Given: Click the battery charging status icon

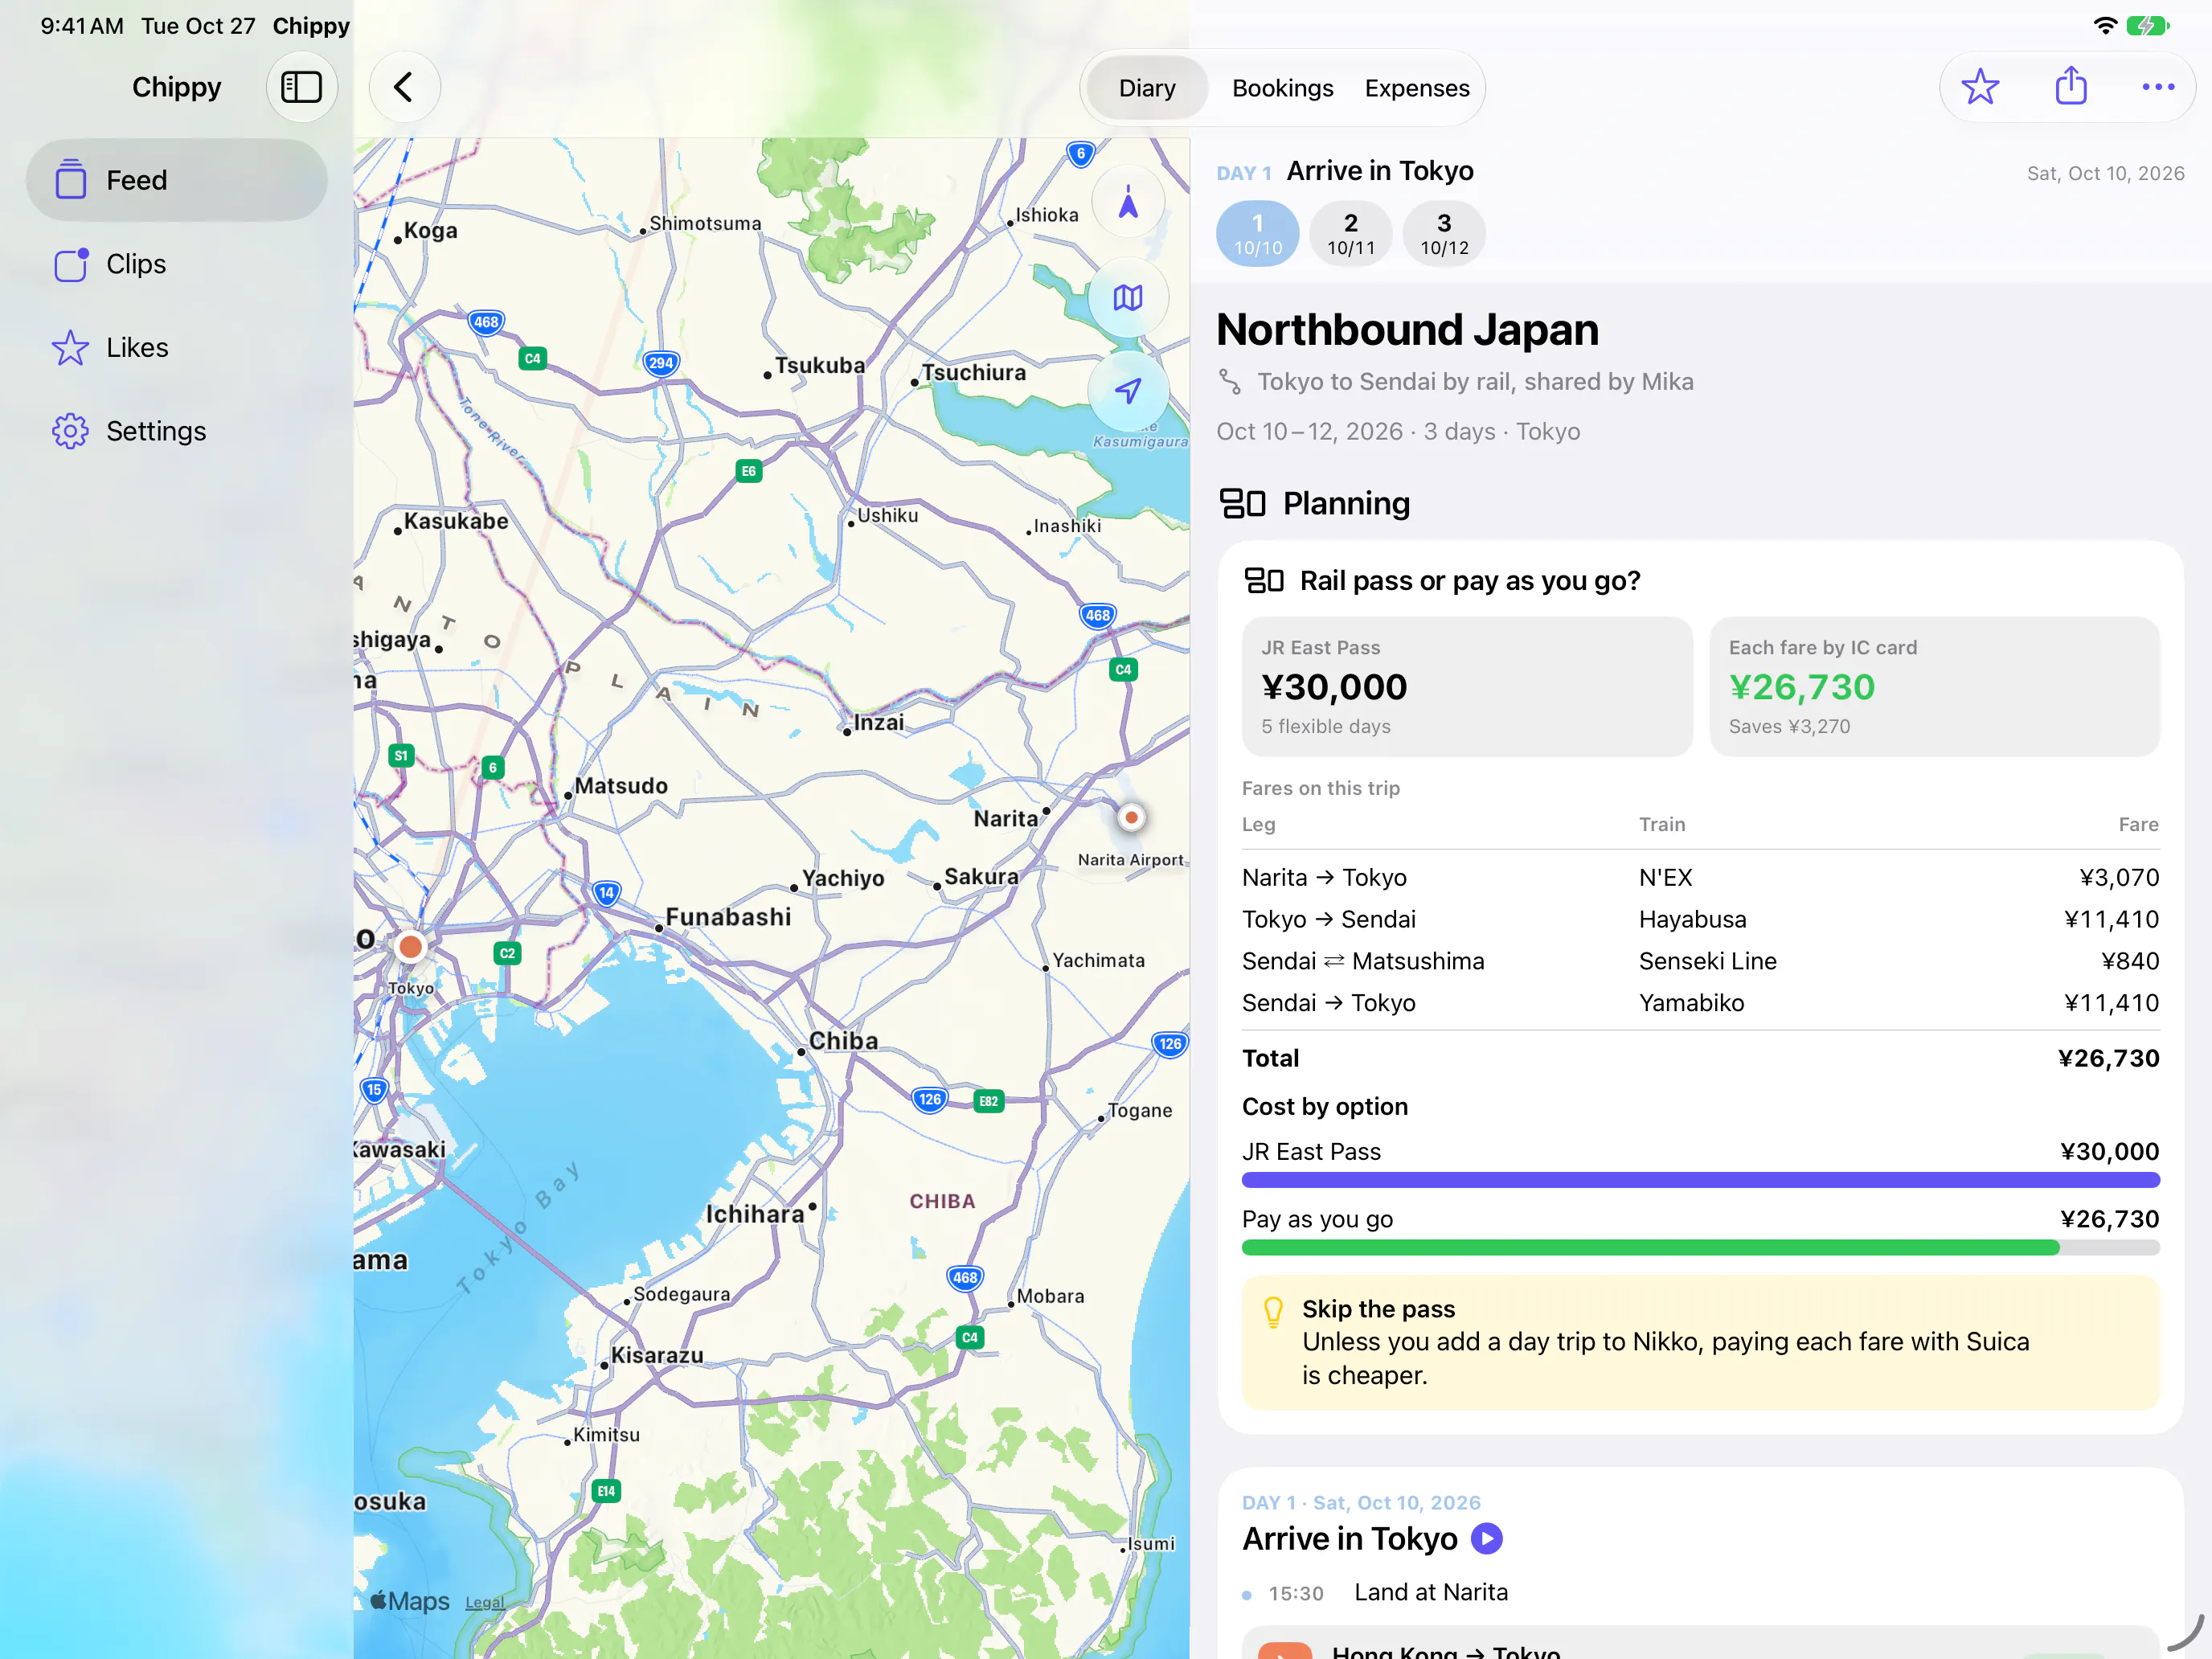Looking at the screenshot, I should point(2147,25).
